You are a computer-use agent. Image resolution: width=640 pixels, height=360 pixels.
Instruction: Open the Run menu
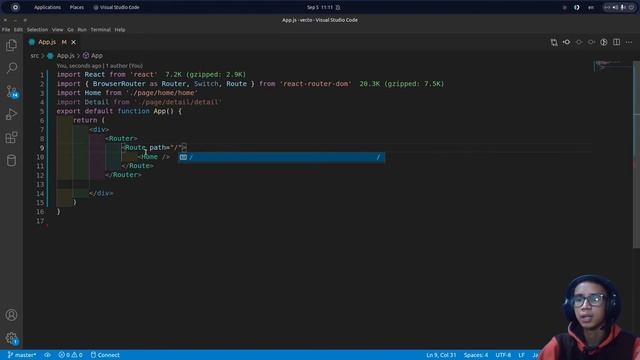click(x=82, y=30)
